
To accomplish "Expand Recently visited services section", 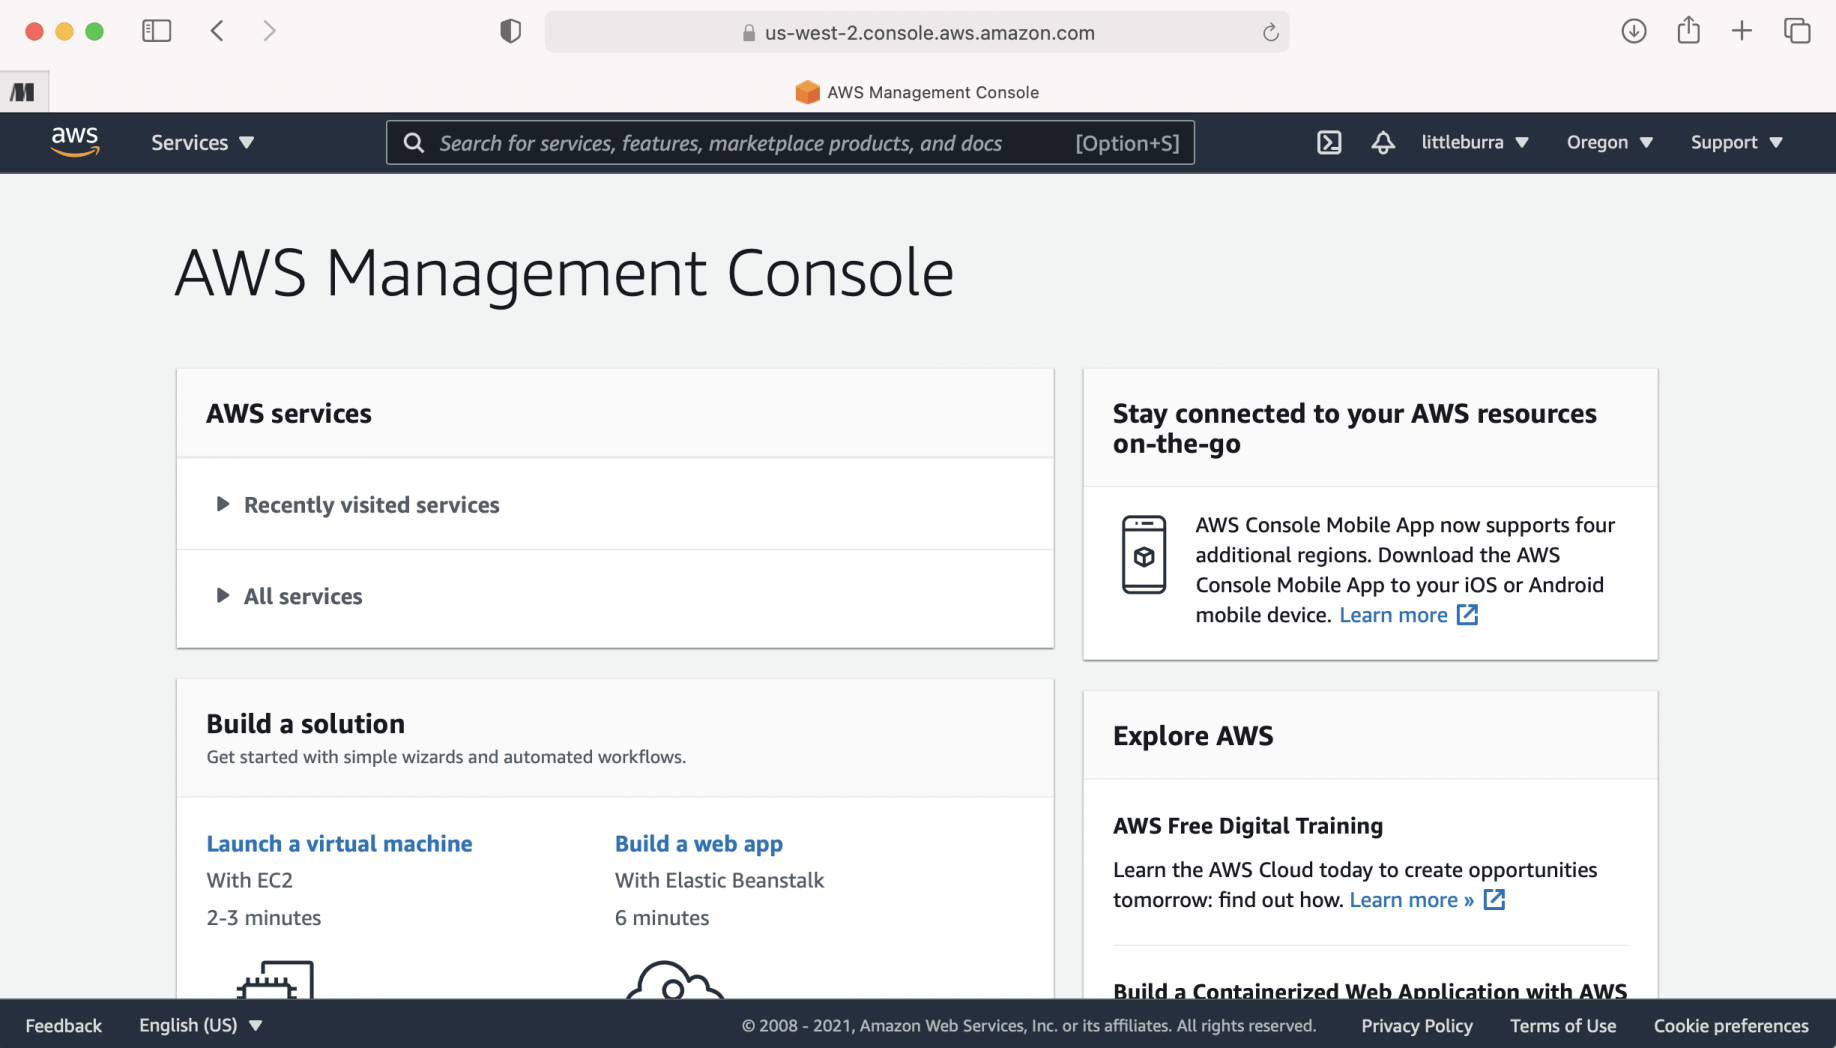I will pyautogui.click(x=371, y=505).
